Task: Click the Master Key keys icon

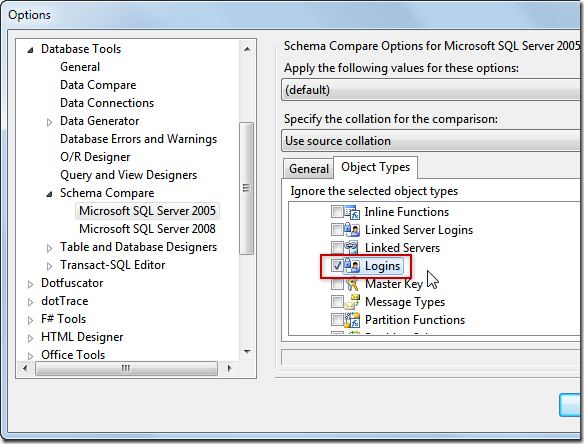Action: pos(352,284)
